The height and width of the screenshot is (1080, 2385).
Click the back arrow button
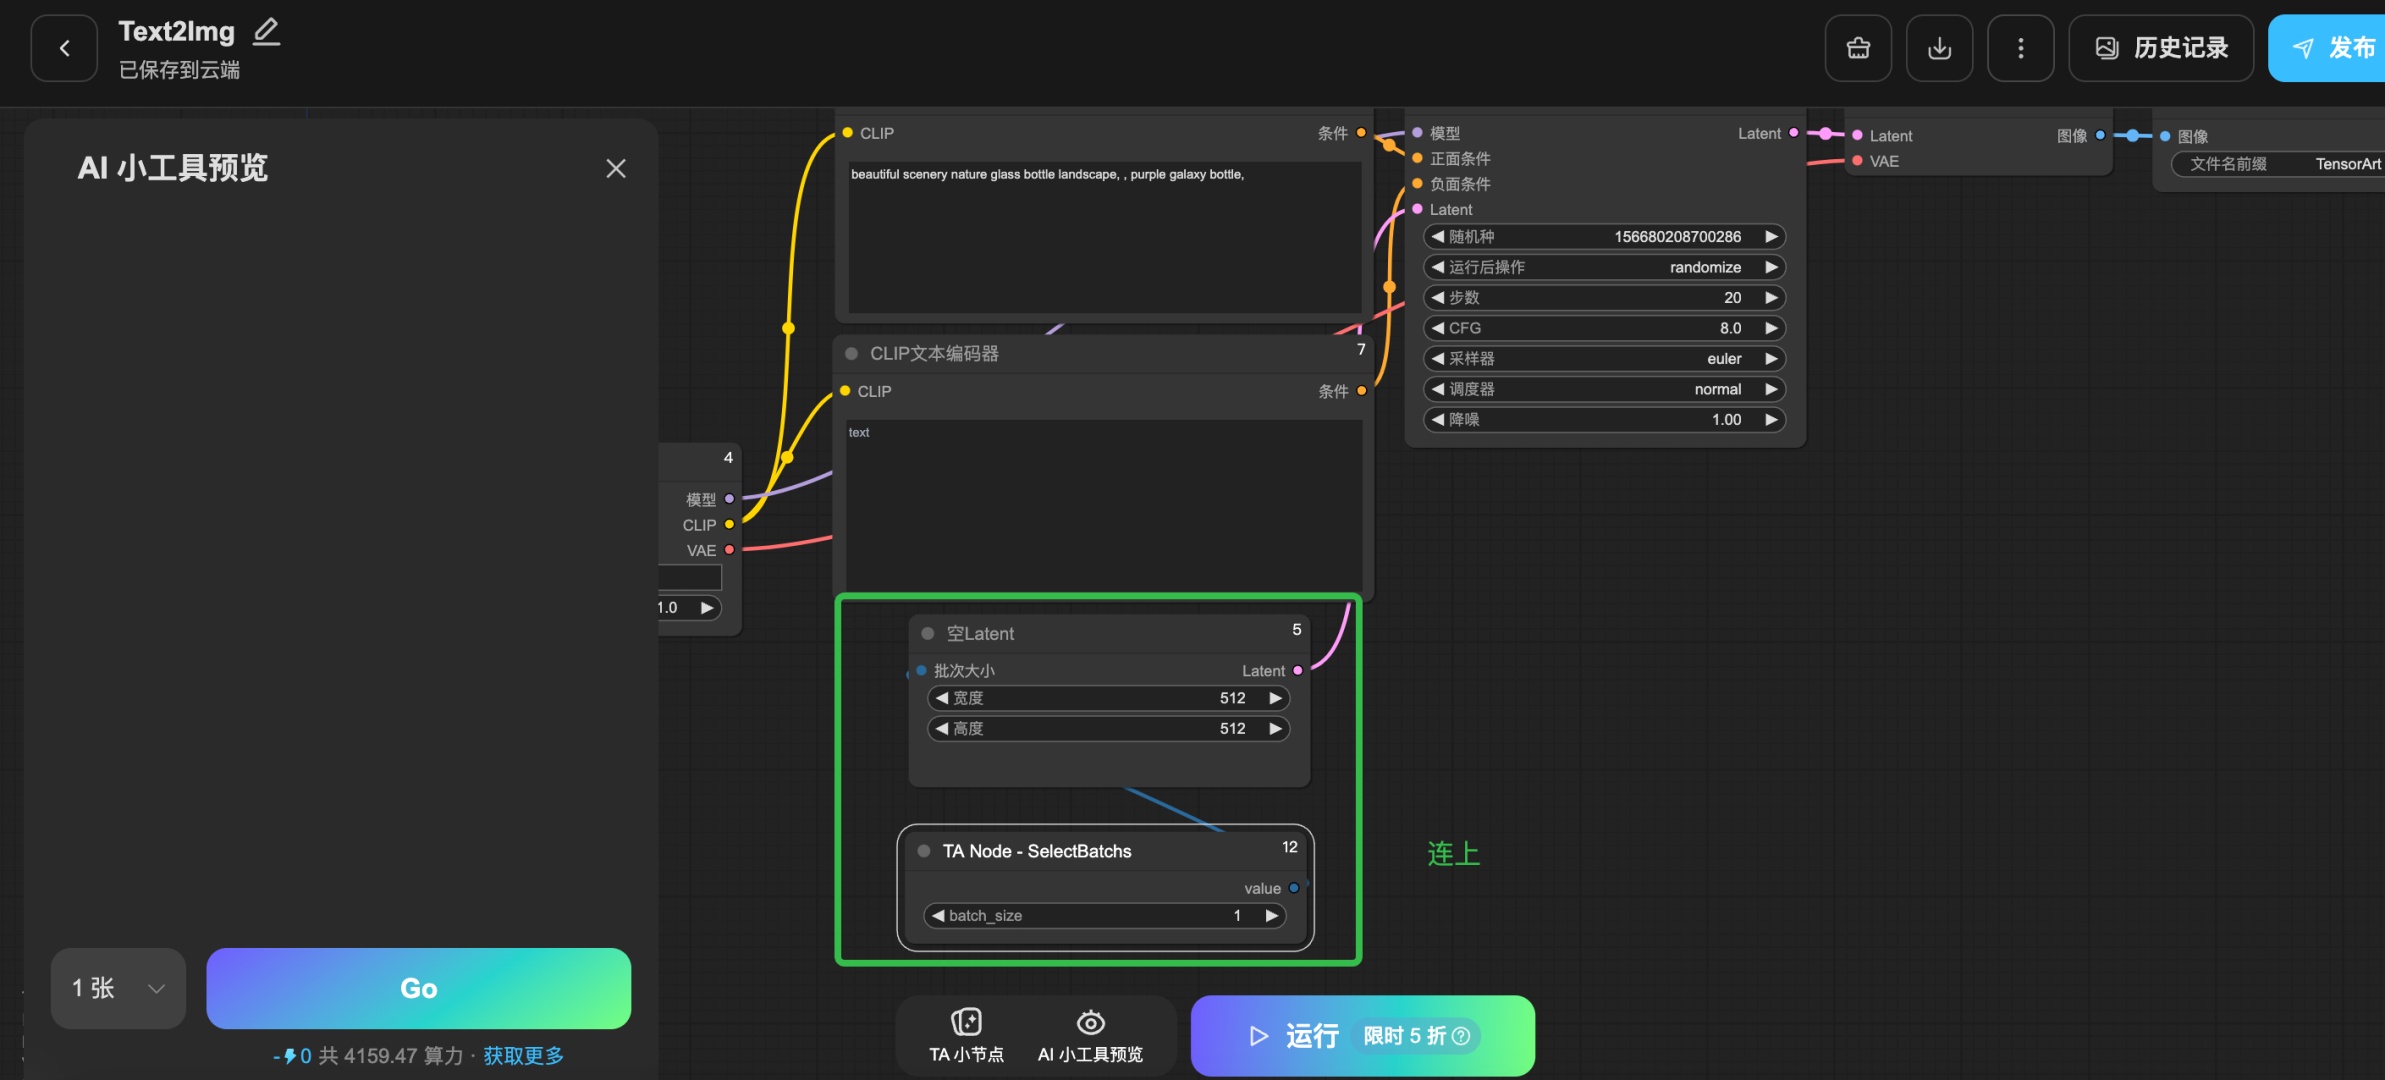(64, 48)
